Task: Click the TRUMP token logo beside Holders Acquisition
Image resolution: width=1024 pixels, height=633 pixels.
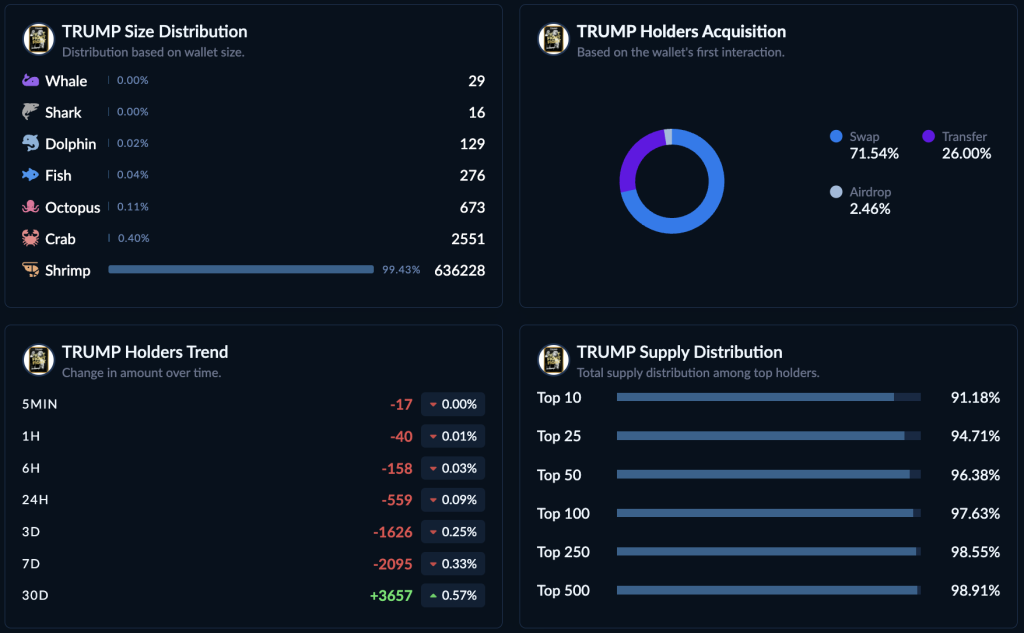Action: point(553,39)
